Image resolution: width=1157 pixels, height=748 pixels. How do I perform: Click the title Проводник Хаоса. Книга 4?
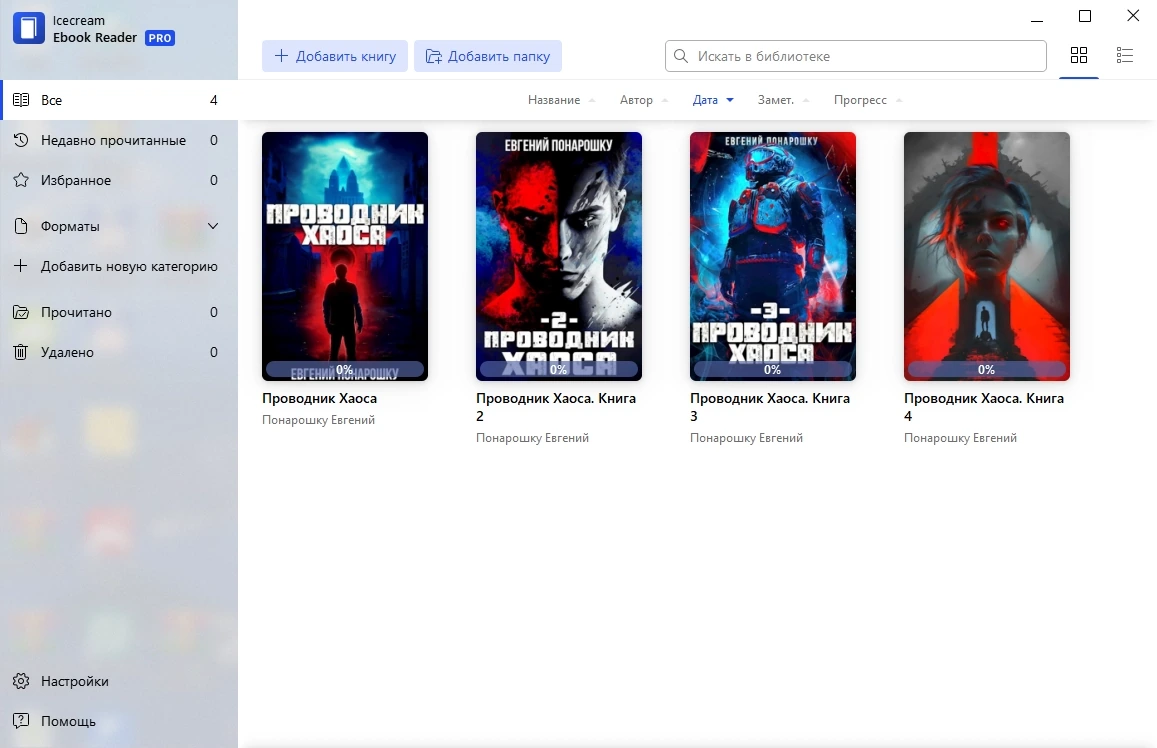tap(984, 406)
